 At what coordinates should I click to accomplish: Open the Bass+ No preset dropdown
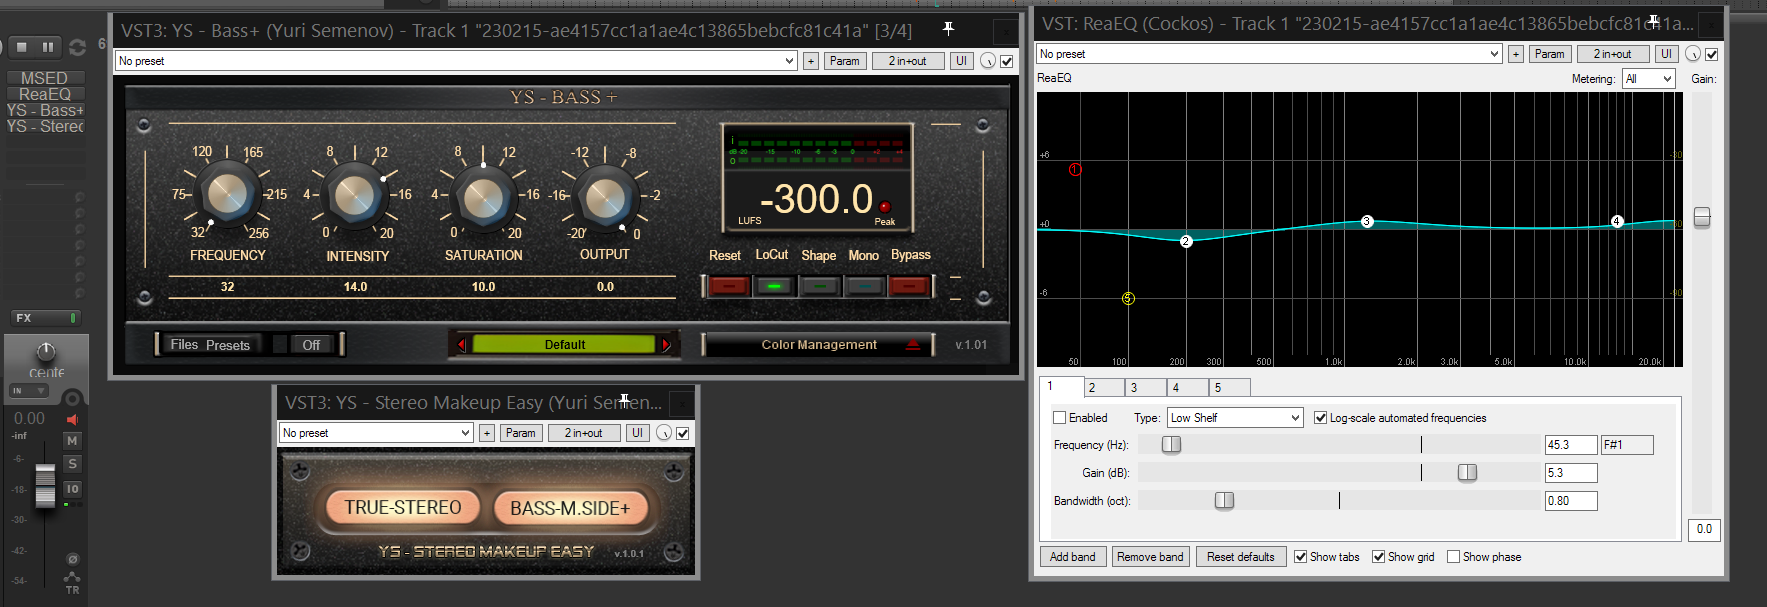coord(456,61)
